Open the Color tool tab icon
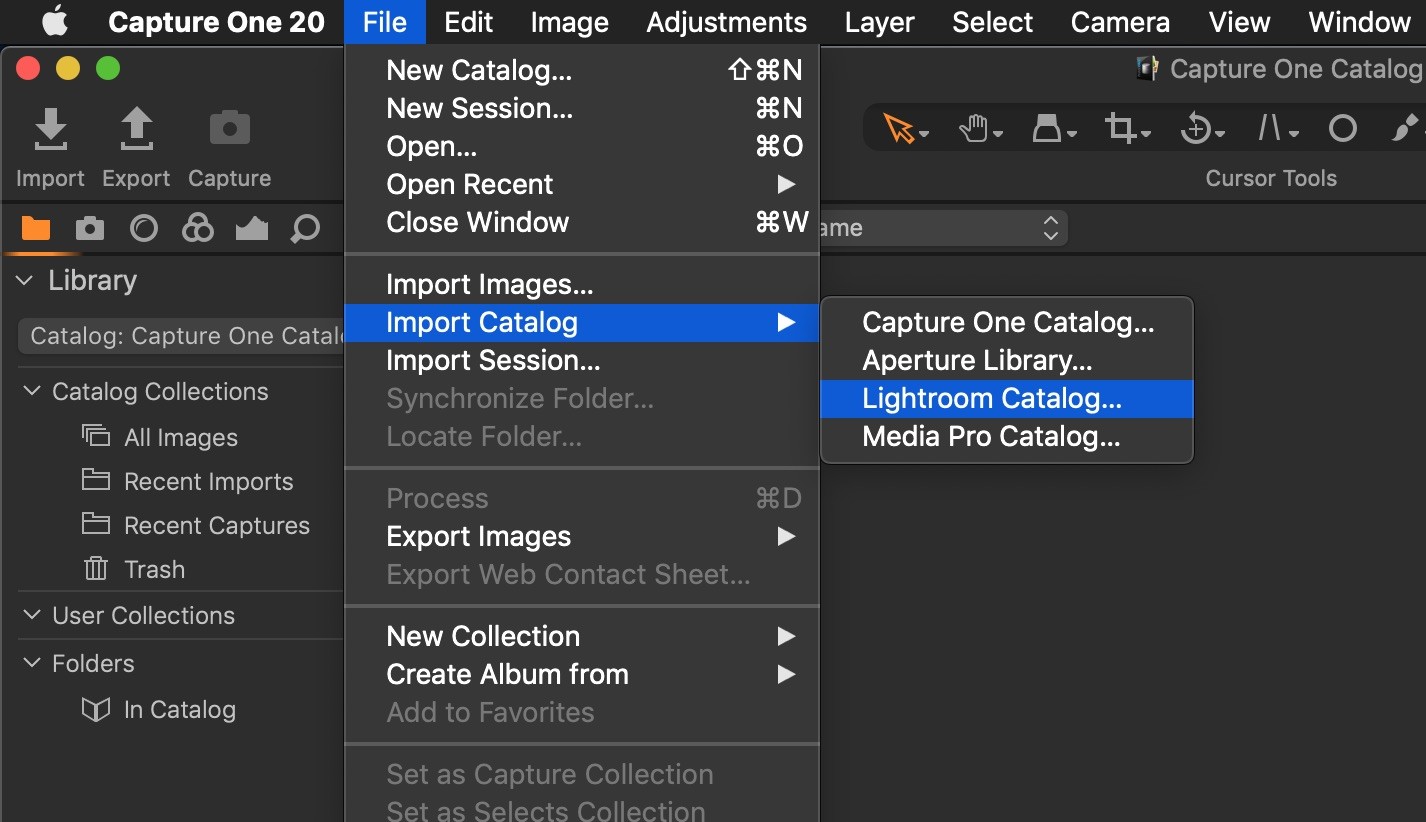Screen dimensions: 1426x822 198,229
